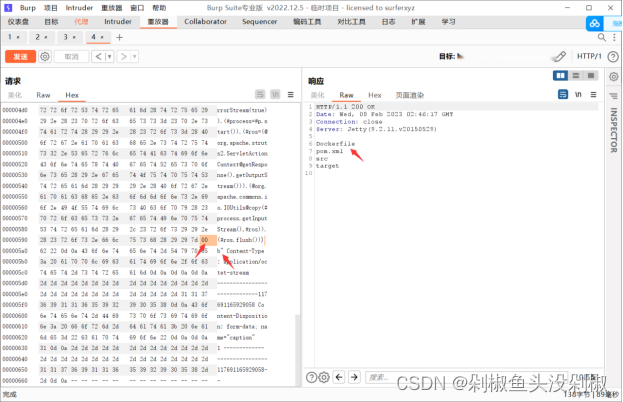Screen dimensions: 623x402
Task: Select response 美化 (Pretty) view tab
Action: click(x=317, y=95)
